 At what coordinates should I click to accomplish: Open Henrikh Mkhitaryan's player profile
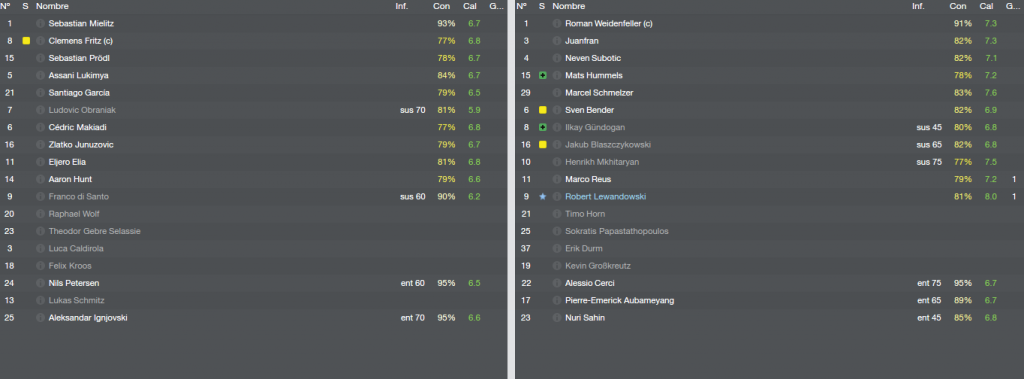click(x=601, y=161)
